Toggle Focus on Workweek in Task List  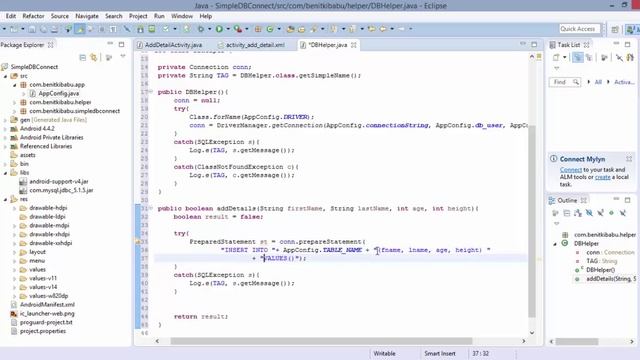point(604,58)
